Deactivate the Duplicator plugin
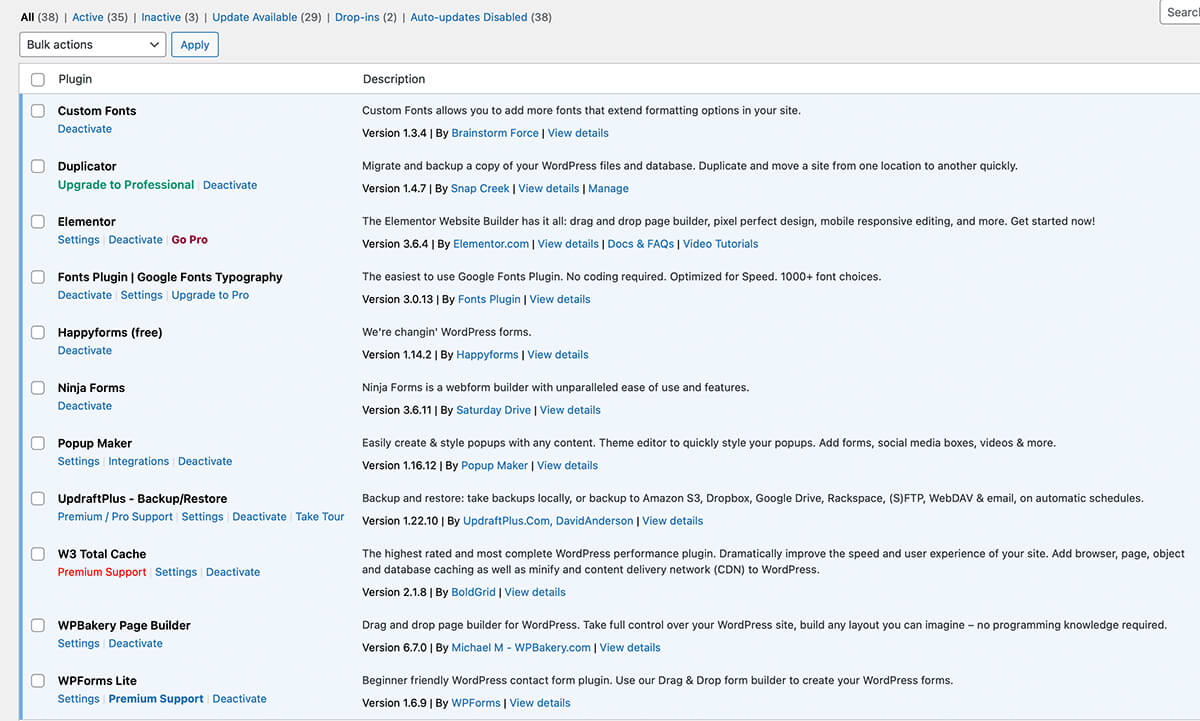Image resolution: width=1200 pixels, height=721 pixels. [x=230, y=185]
